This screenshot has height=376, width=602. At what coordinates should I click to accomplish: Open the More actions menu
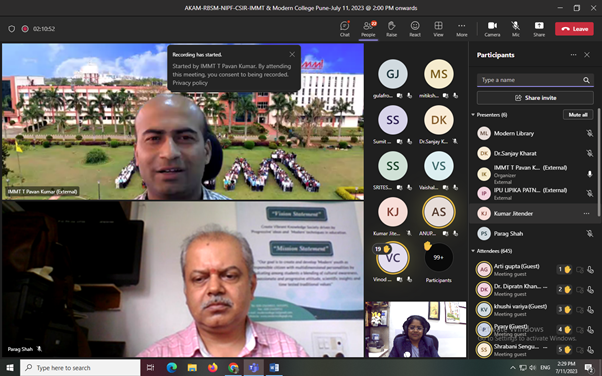pos(461,29)
